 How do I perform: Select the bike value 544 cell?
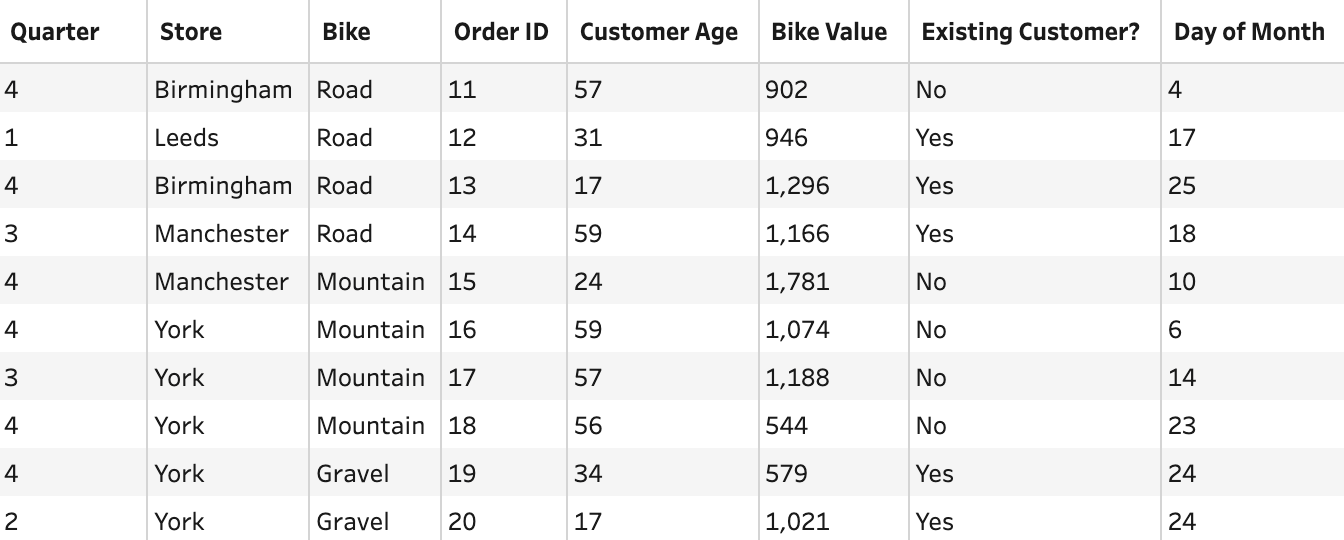coord(786,426)
